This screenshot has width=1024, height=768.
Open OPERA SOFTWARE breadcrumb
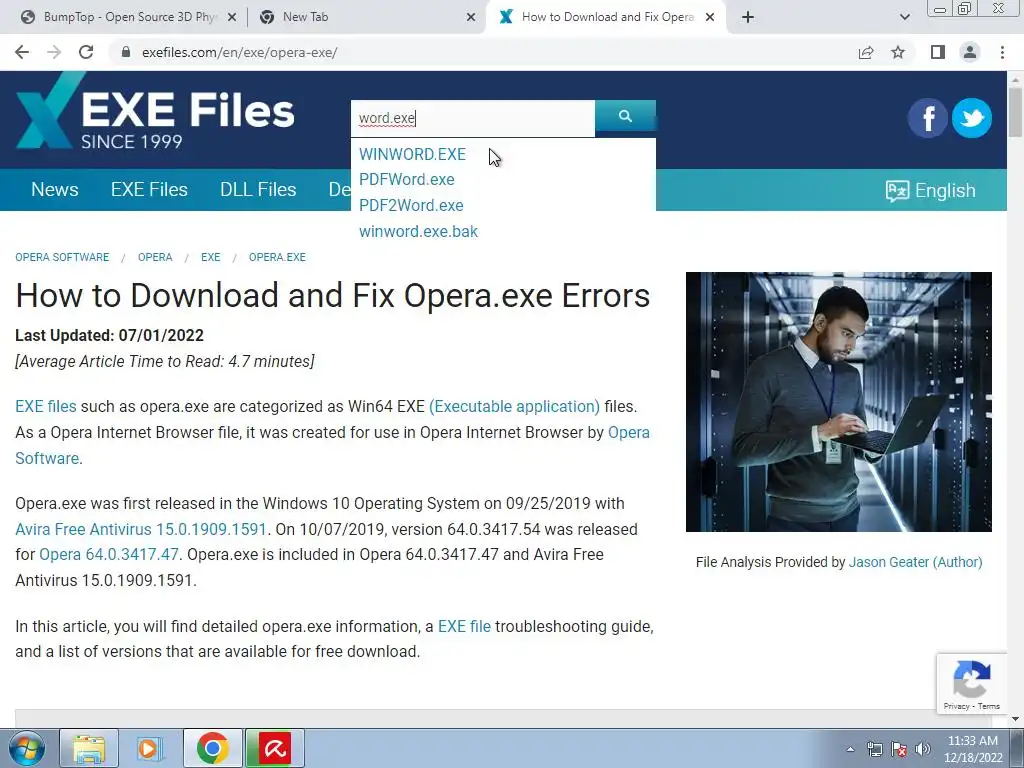pyautogui.click(x=62, y=257)
